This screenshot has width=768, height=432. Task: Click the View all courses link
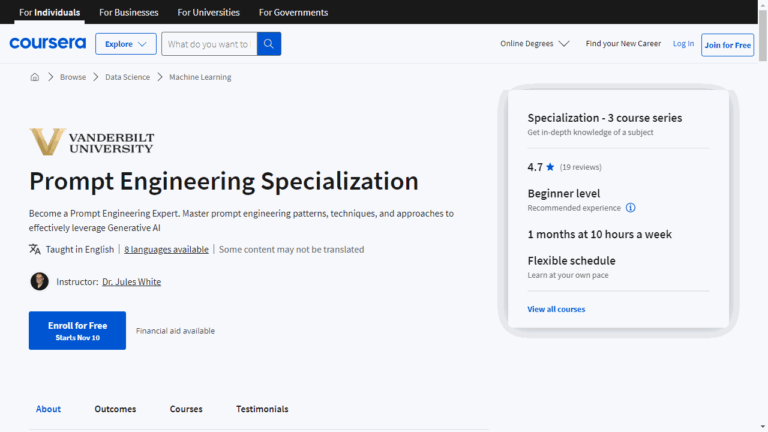(556, 309)
